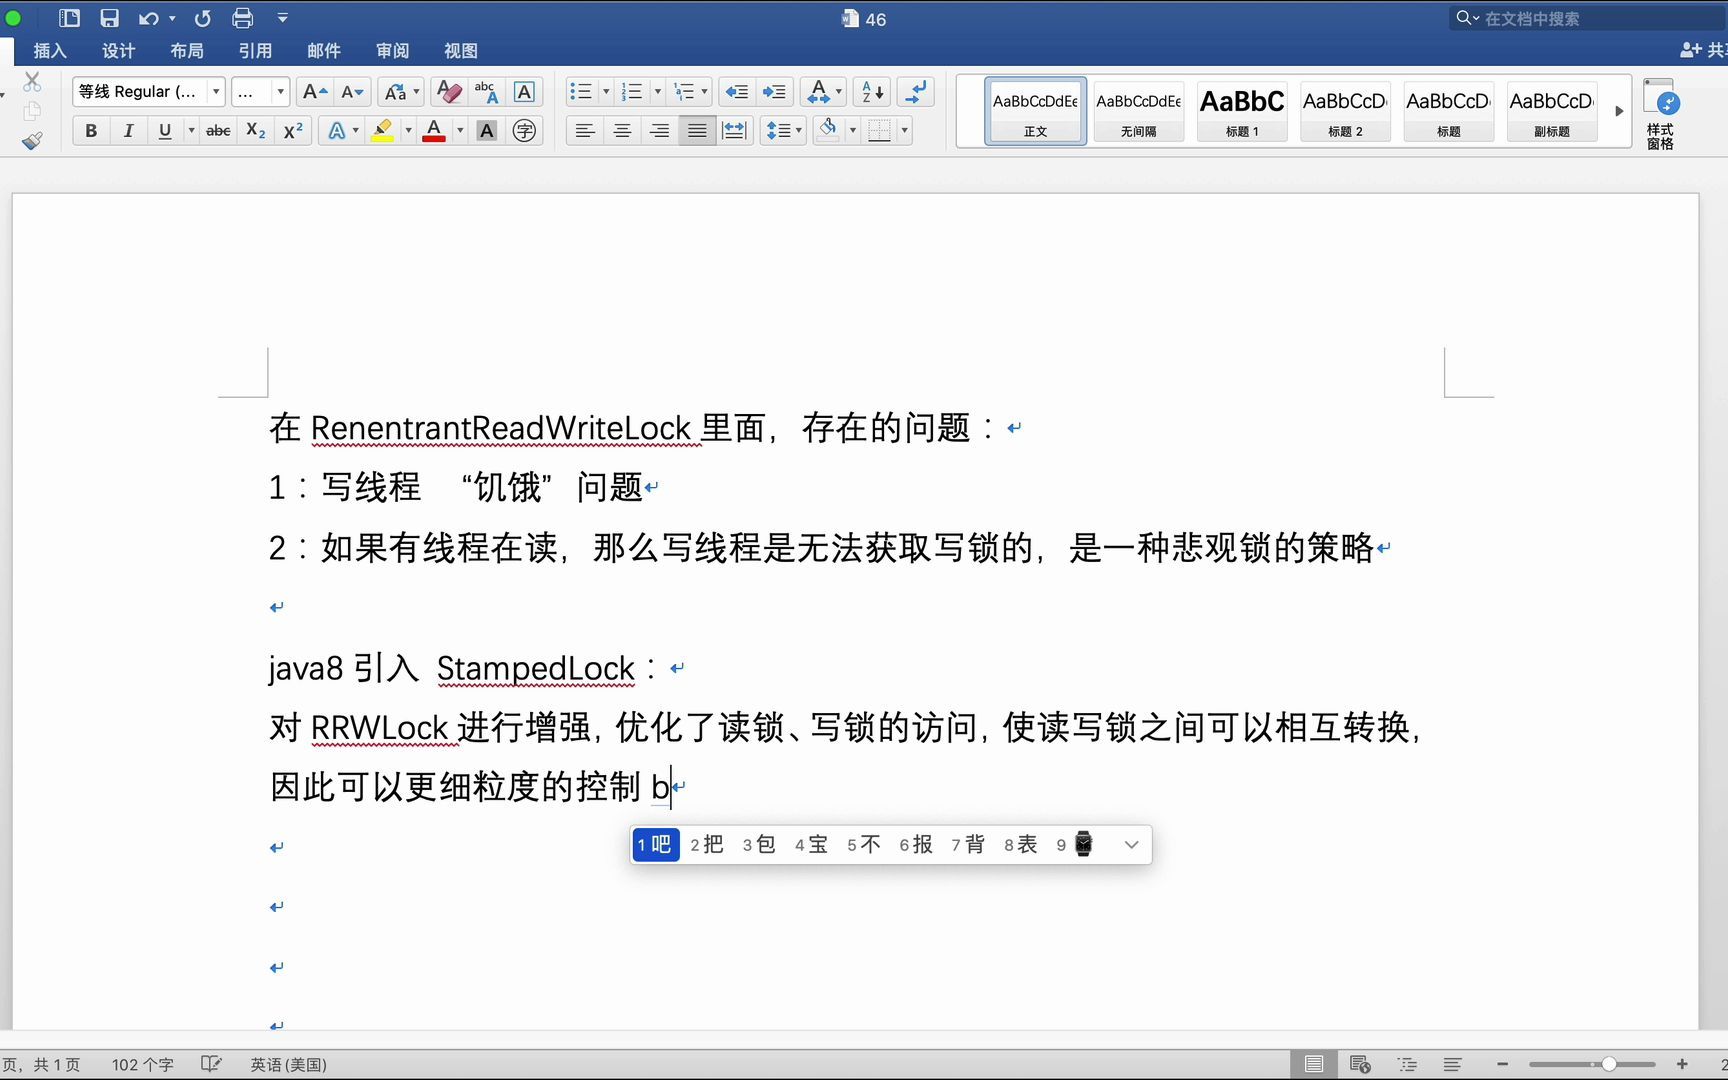Align text left
The width and height of the screenshot is (1728, 1080).
(x=585, y=131)
